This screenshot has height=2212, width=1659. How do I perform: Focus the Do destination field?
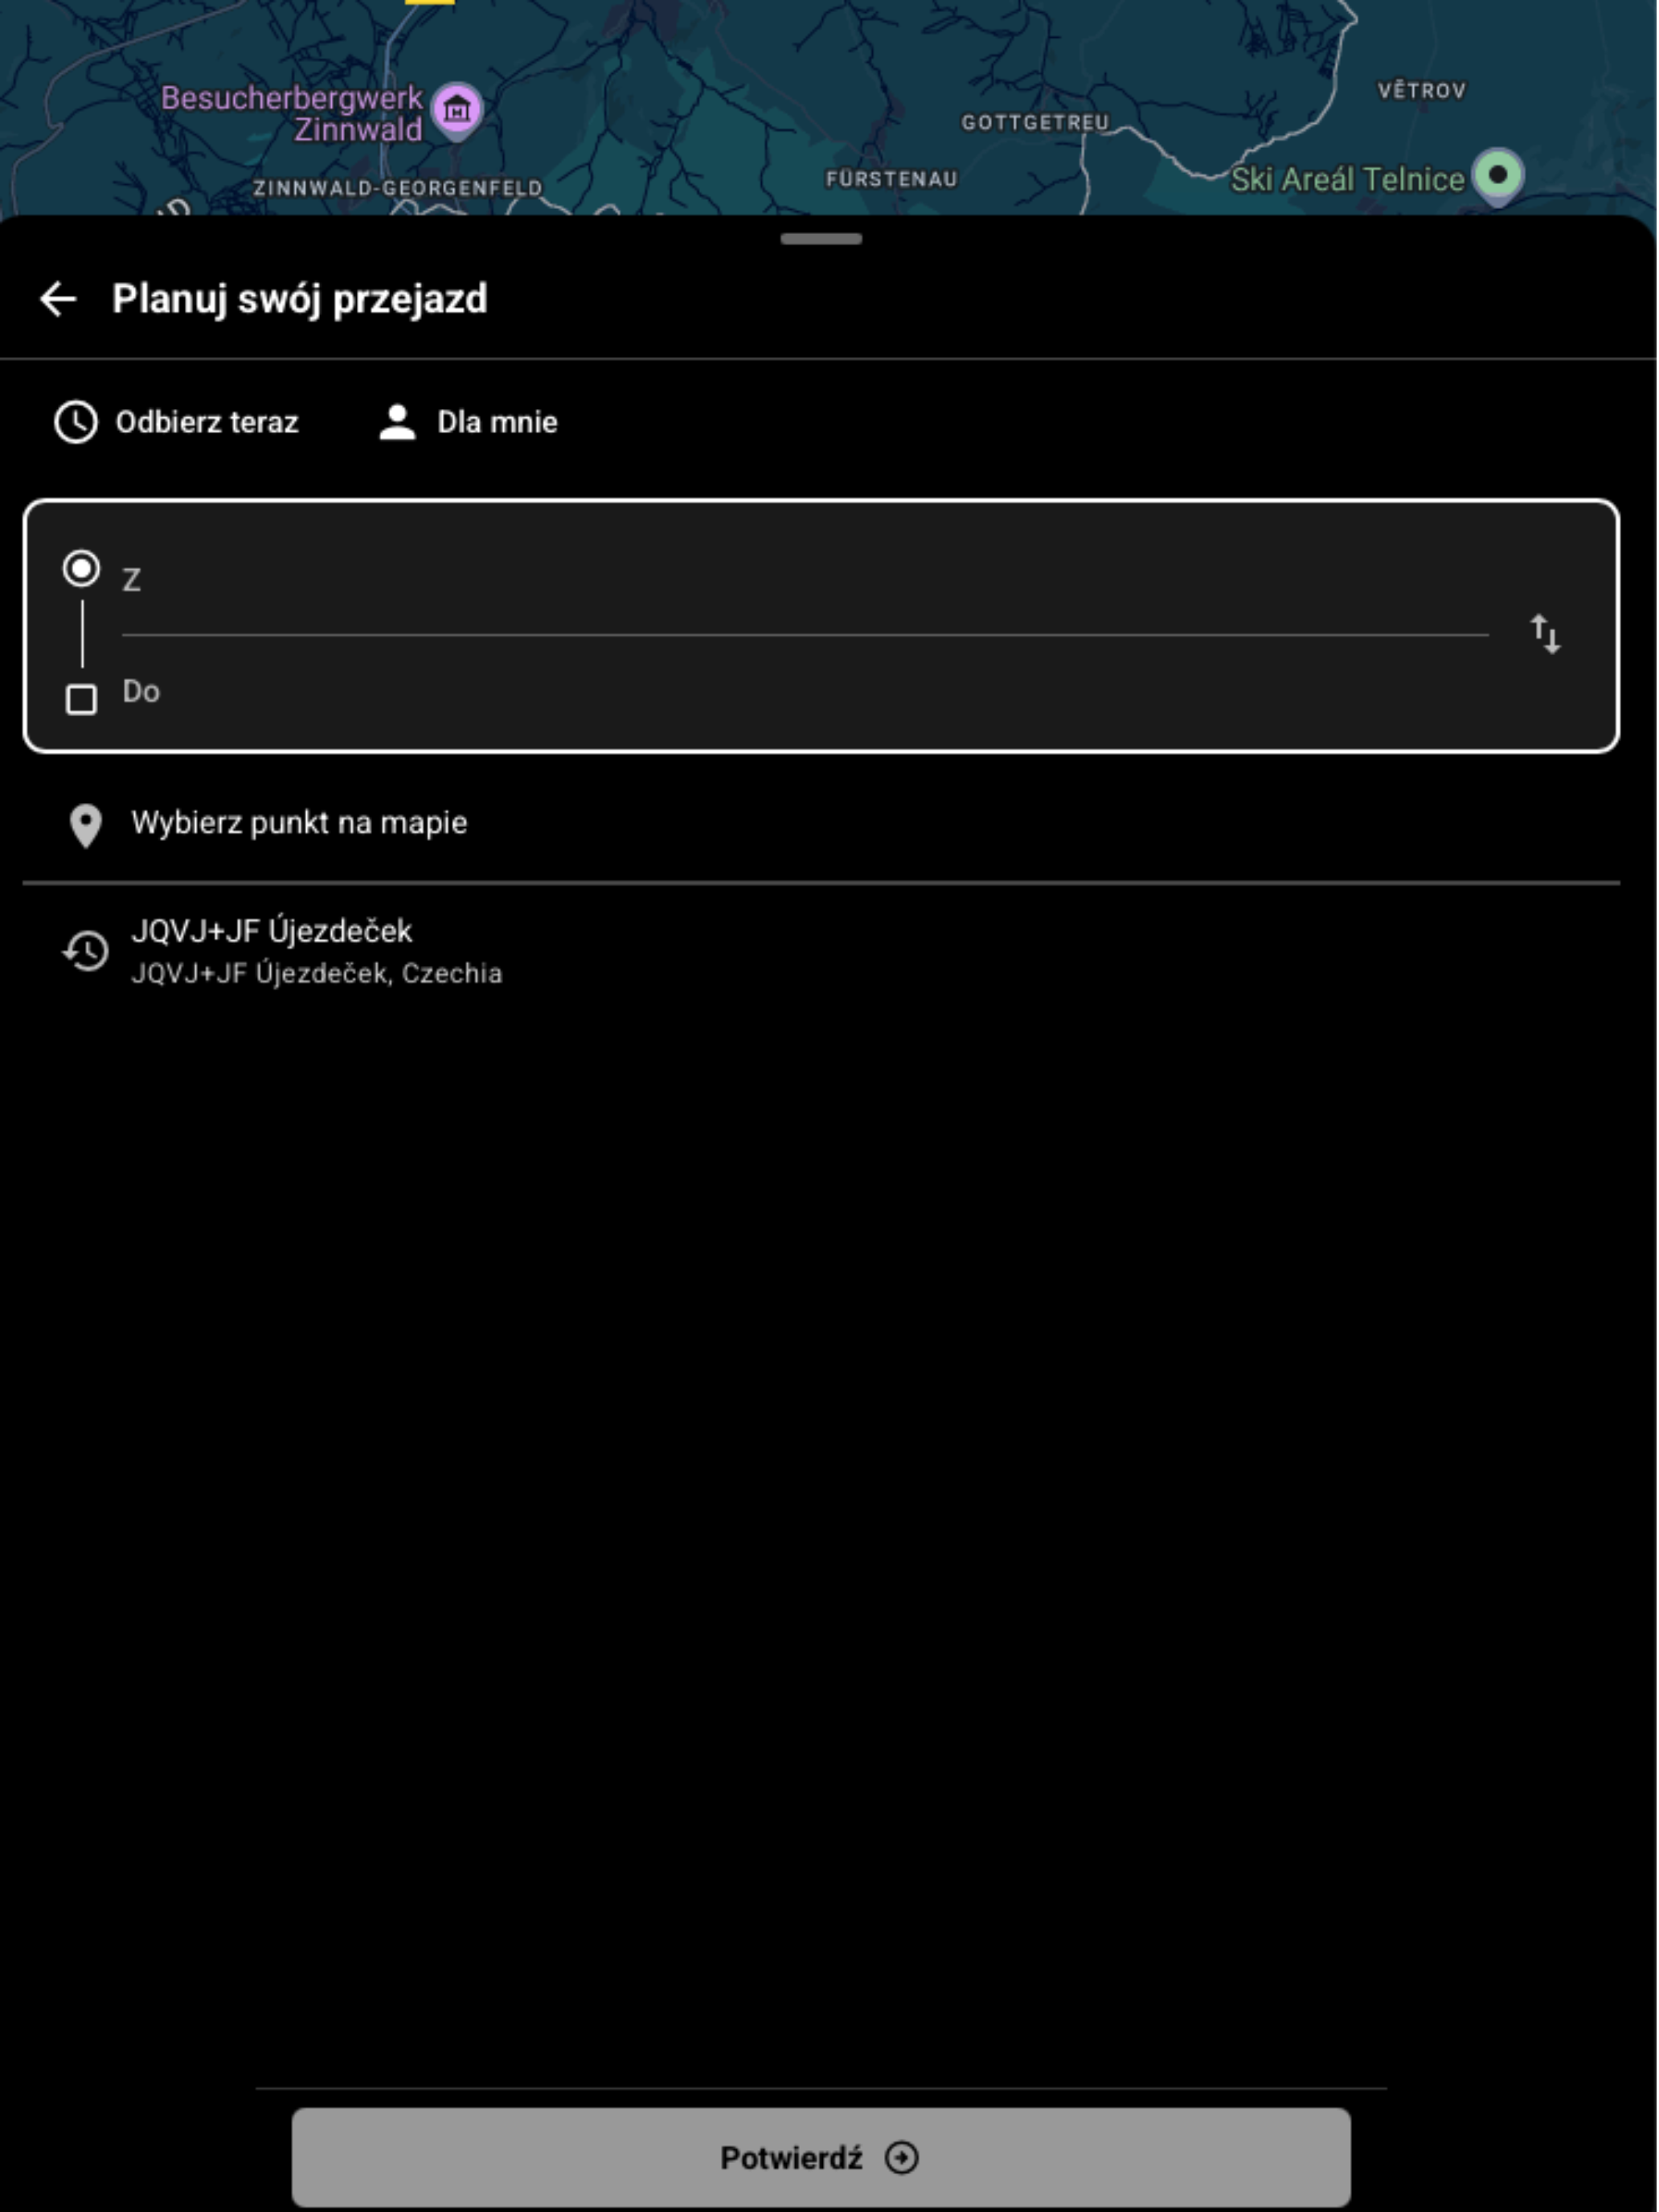[x=805, y=692]
